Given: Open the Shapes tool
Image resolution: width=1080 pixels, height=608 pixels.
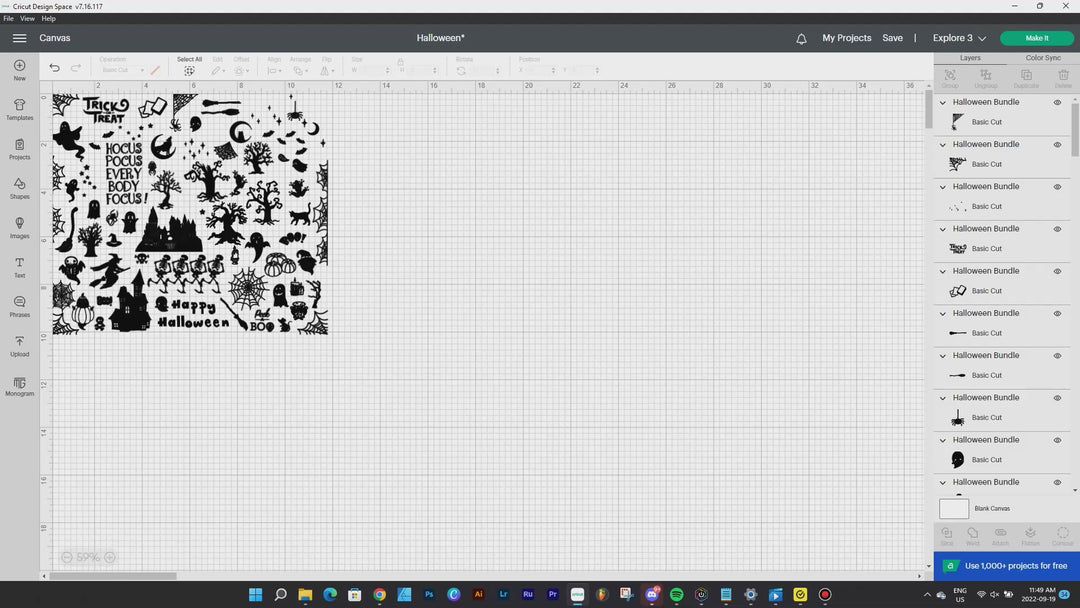Looking at the screenshot, I should coord(19,188).
